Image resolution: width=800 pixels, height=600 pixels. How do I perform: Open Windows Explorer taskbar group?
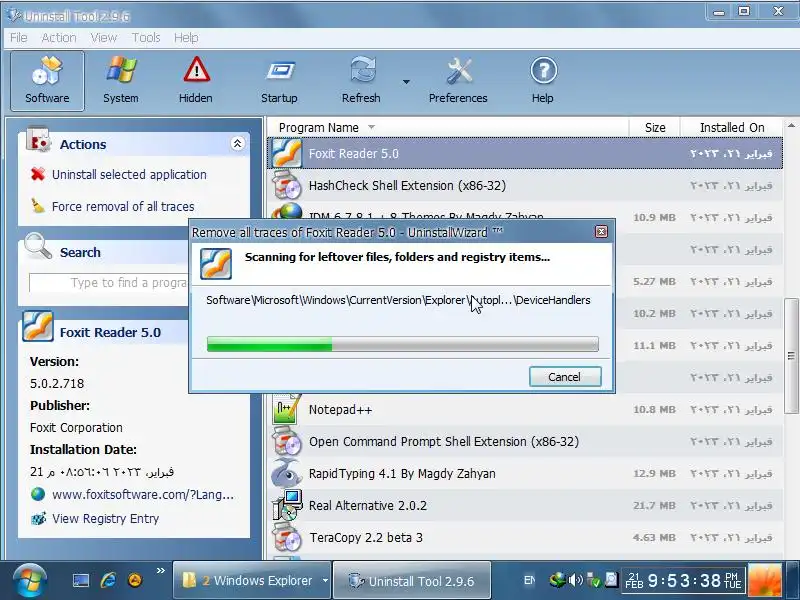point(253,581)
